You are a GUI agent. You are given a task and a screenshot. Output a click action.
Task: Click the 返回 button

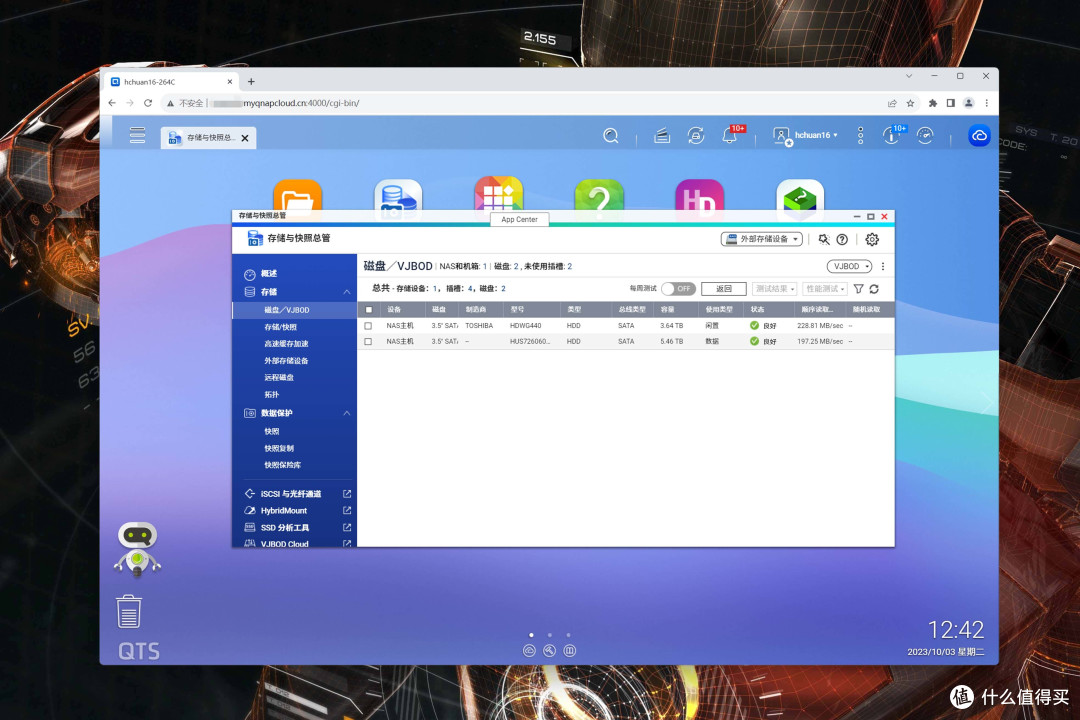point(724,289)
